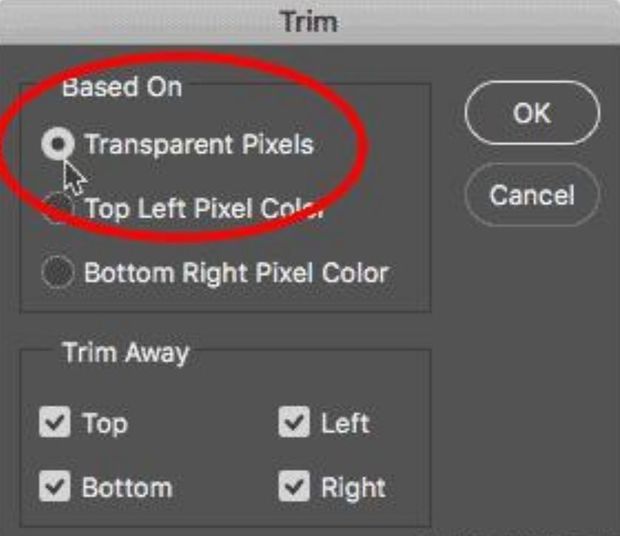Screen dimensions: 620x536
Task: Uncheck the Top trim checkbox
Action: click(54, 423)
